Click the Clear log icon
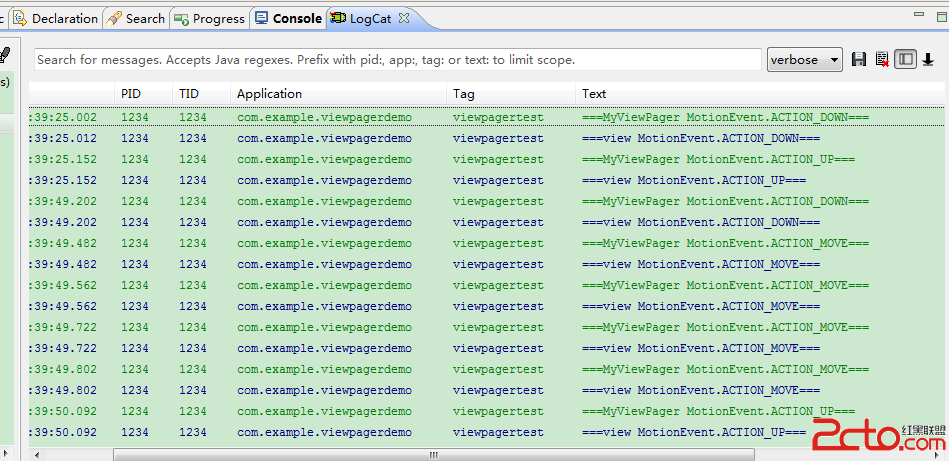Screen dimensions: 949x461 (x=882, y=60)
